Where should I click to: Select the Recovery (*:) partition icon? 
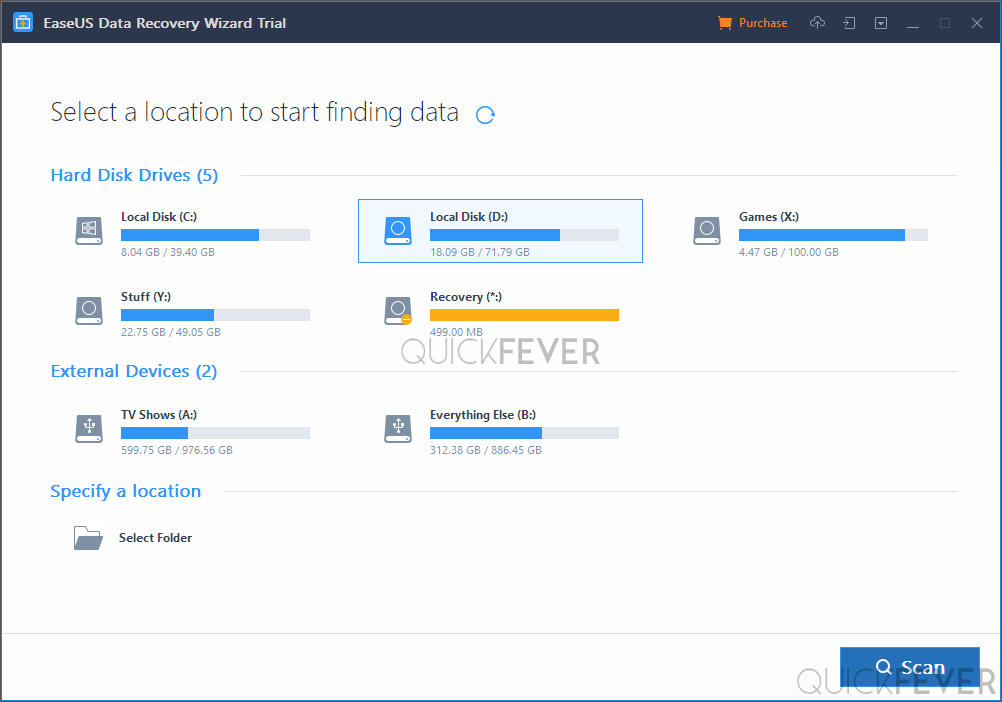click(x=397, y=310)
